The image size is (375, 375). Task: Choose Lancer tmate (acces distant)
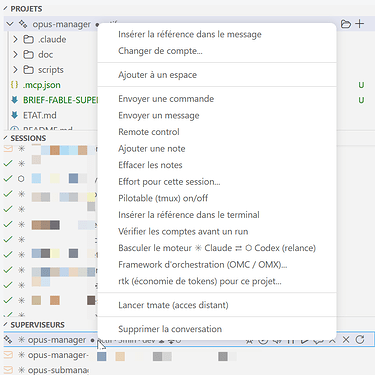point(173,305)
